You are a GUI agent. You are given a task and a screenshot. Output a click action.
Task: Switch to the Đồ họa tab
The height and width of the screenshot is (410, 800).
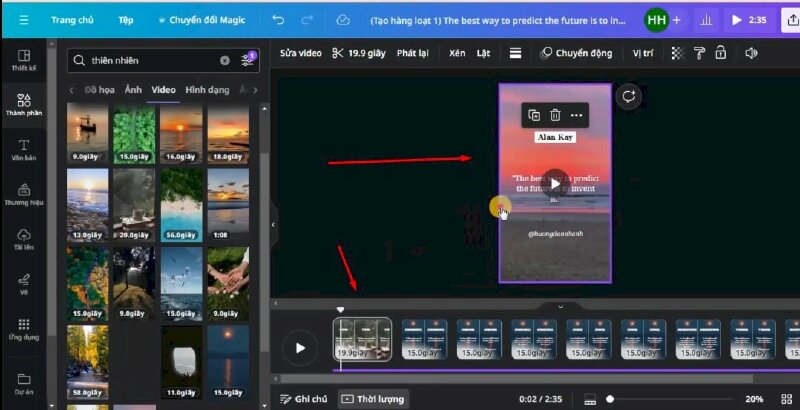pos(99,90)
